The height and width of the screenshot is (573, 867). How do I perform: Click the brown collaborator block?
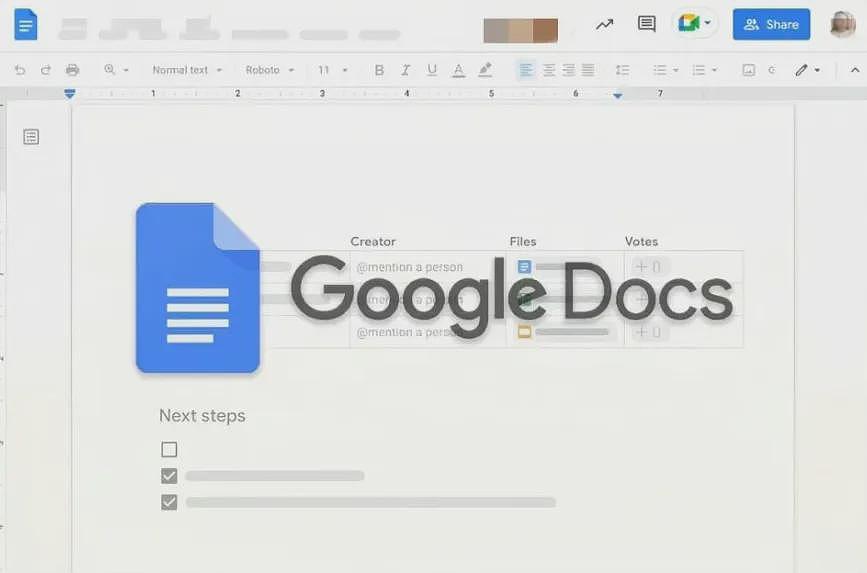546,30
